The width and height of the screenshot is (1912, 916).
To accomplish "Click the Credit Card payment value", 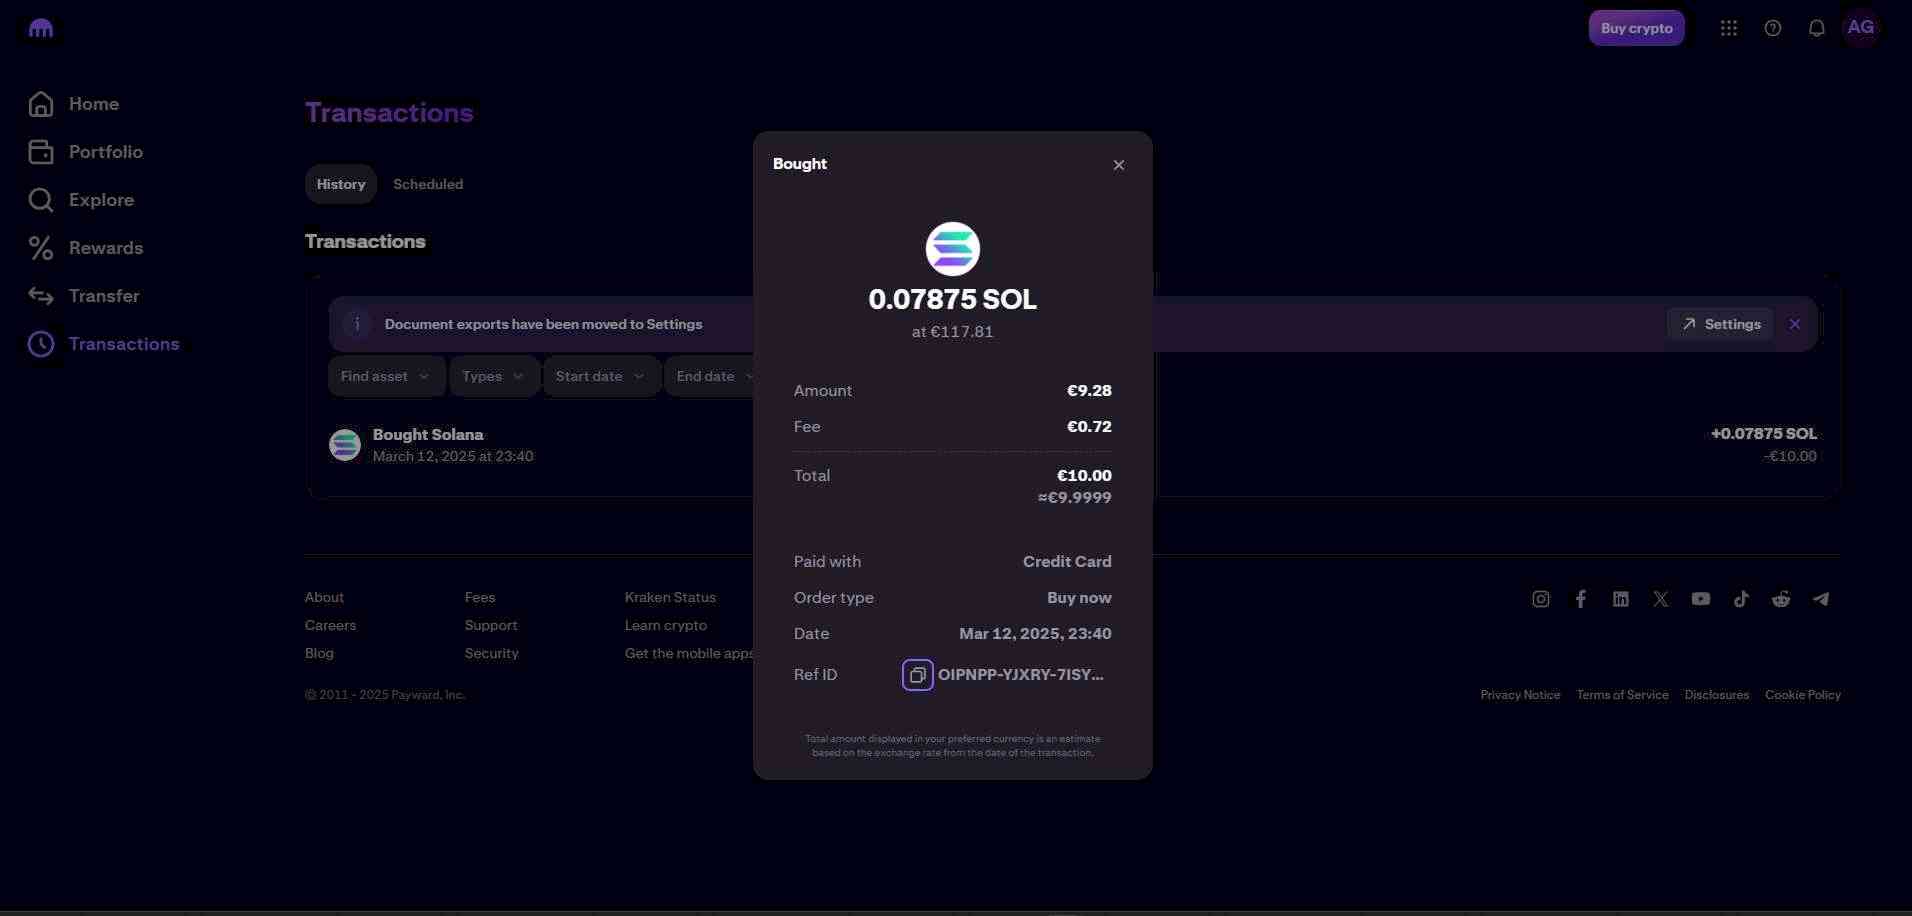I will tap(1067, 562).
